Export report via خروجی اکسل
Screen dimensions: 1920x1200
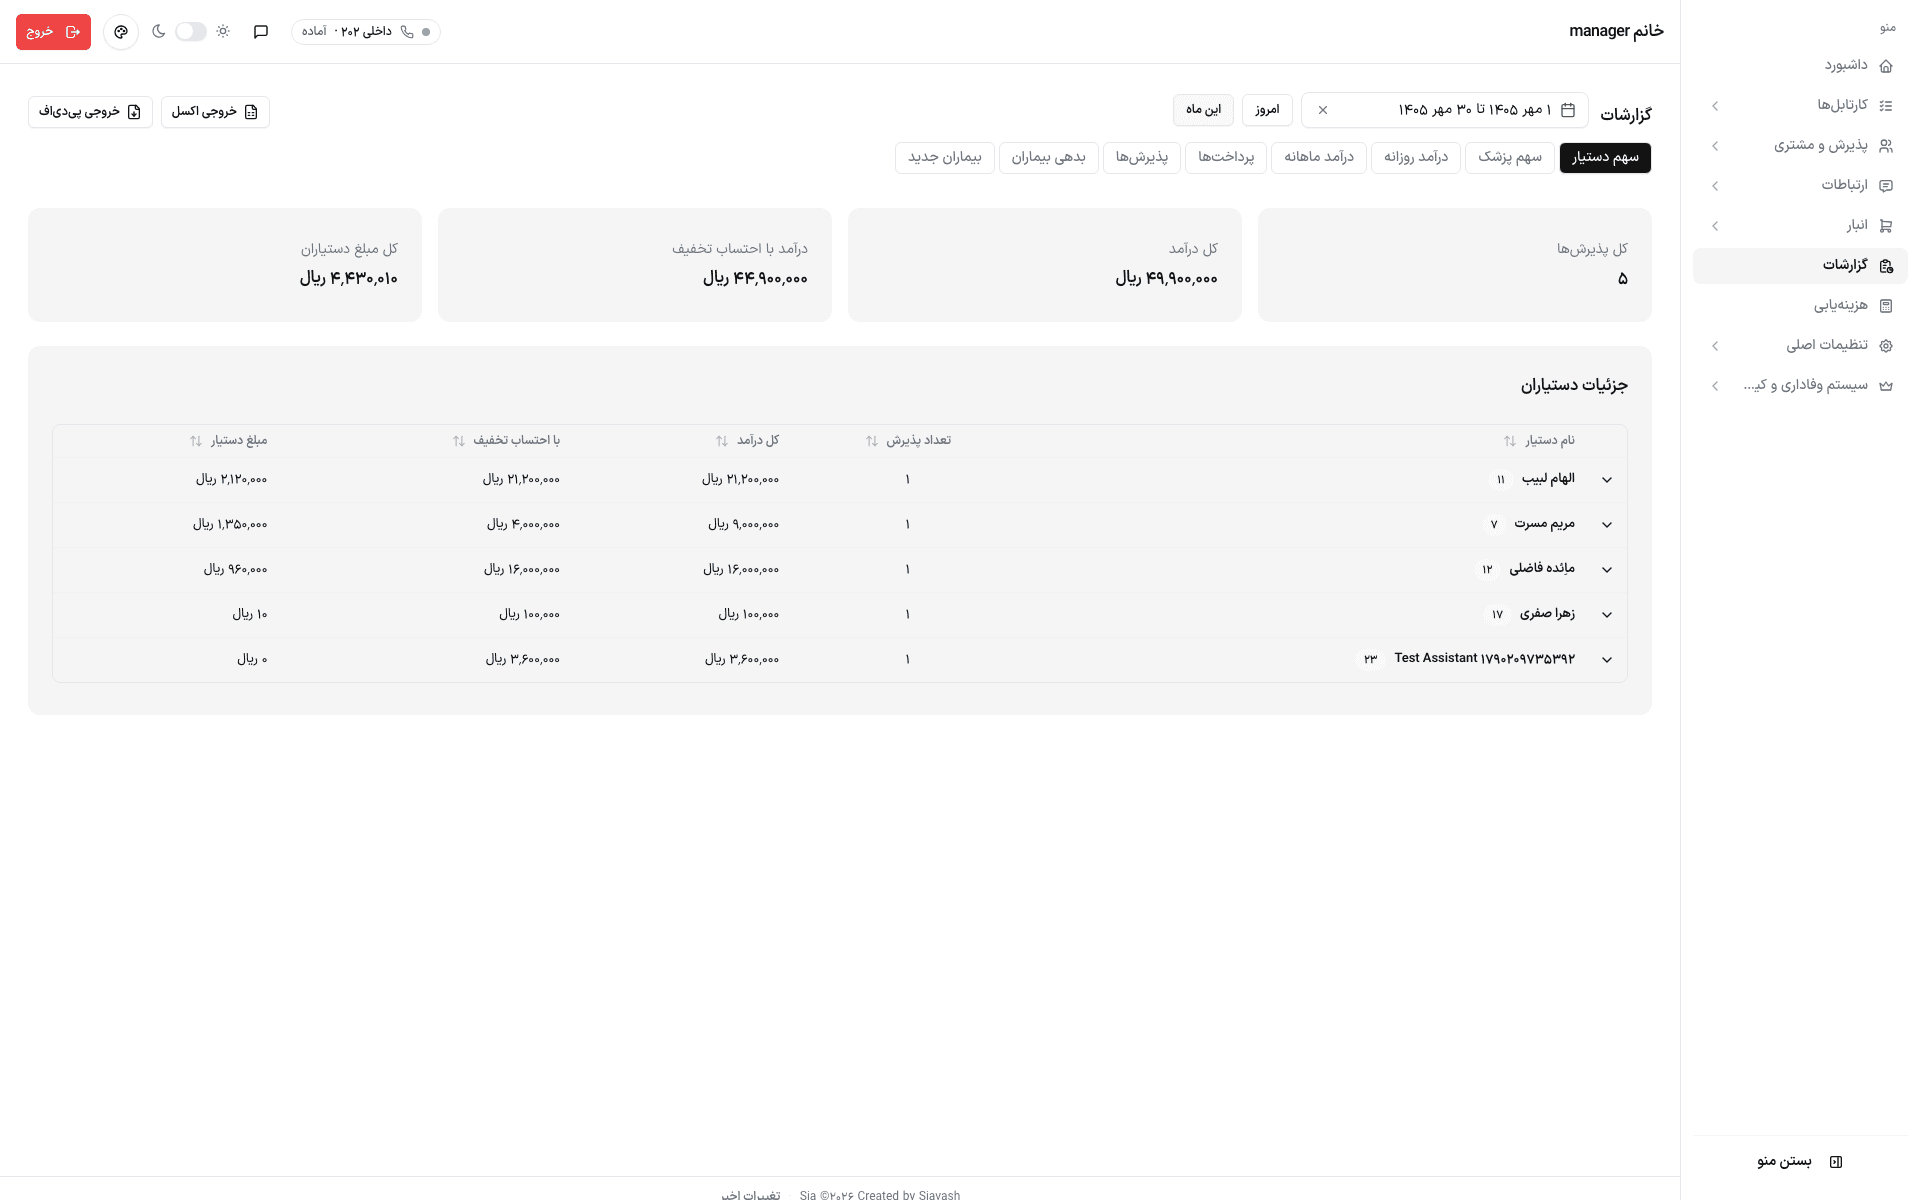coord(215,112)
